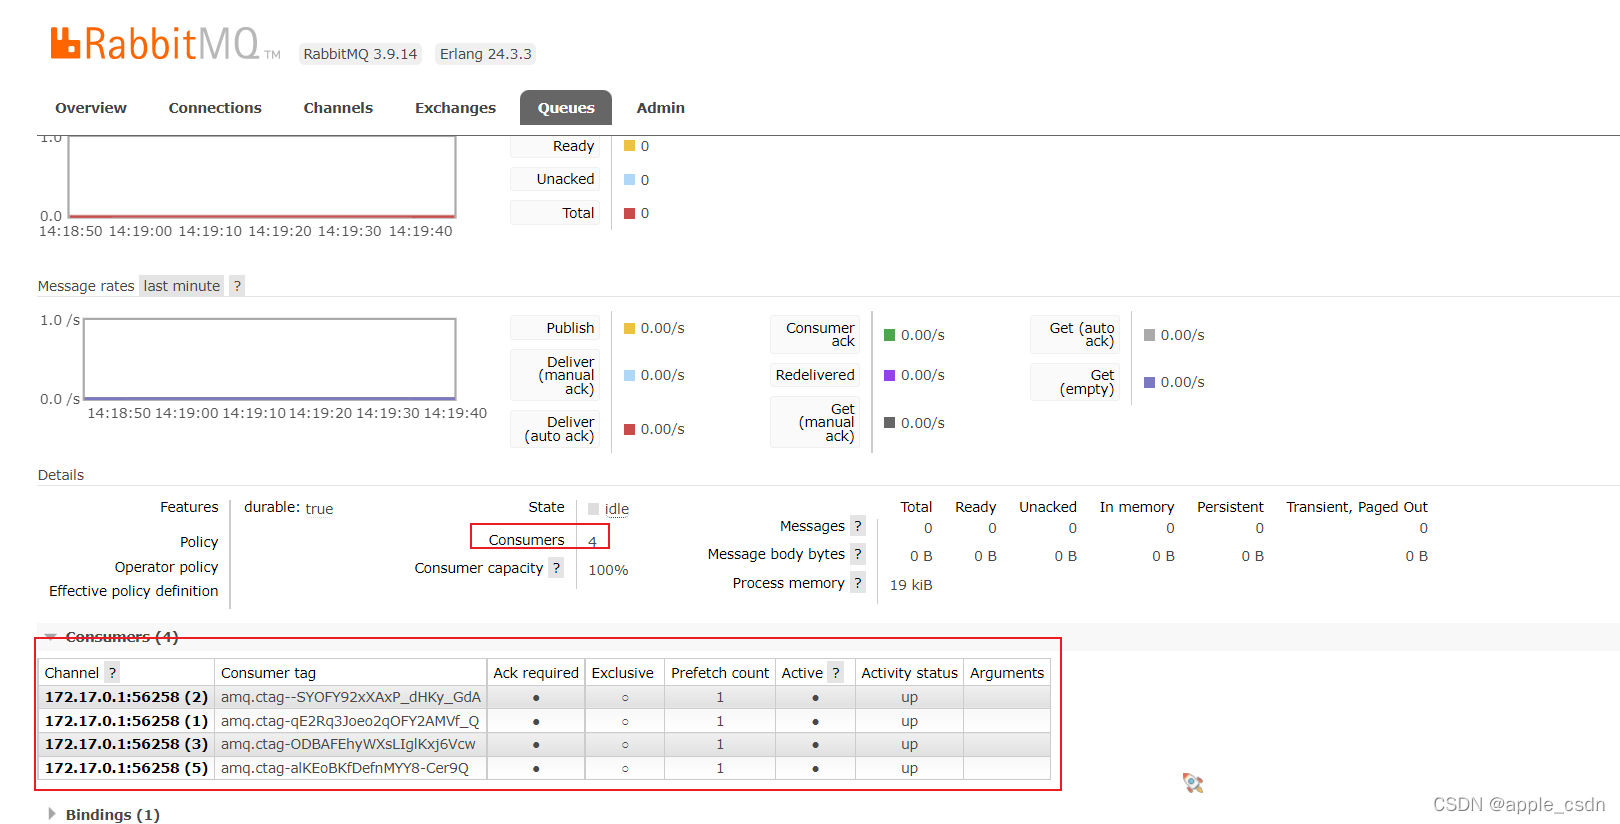1620x824 pixels.
Task: Click the 'Erlang 24.3.3' version label
Action: (486, 54)
